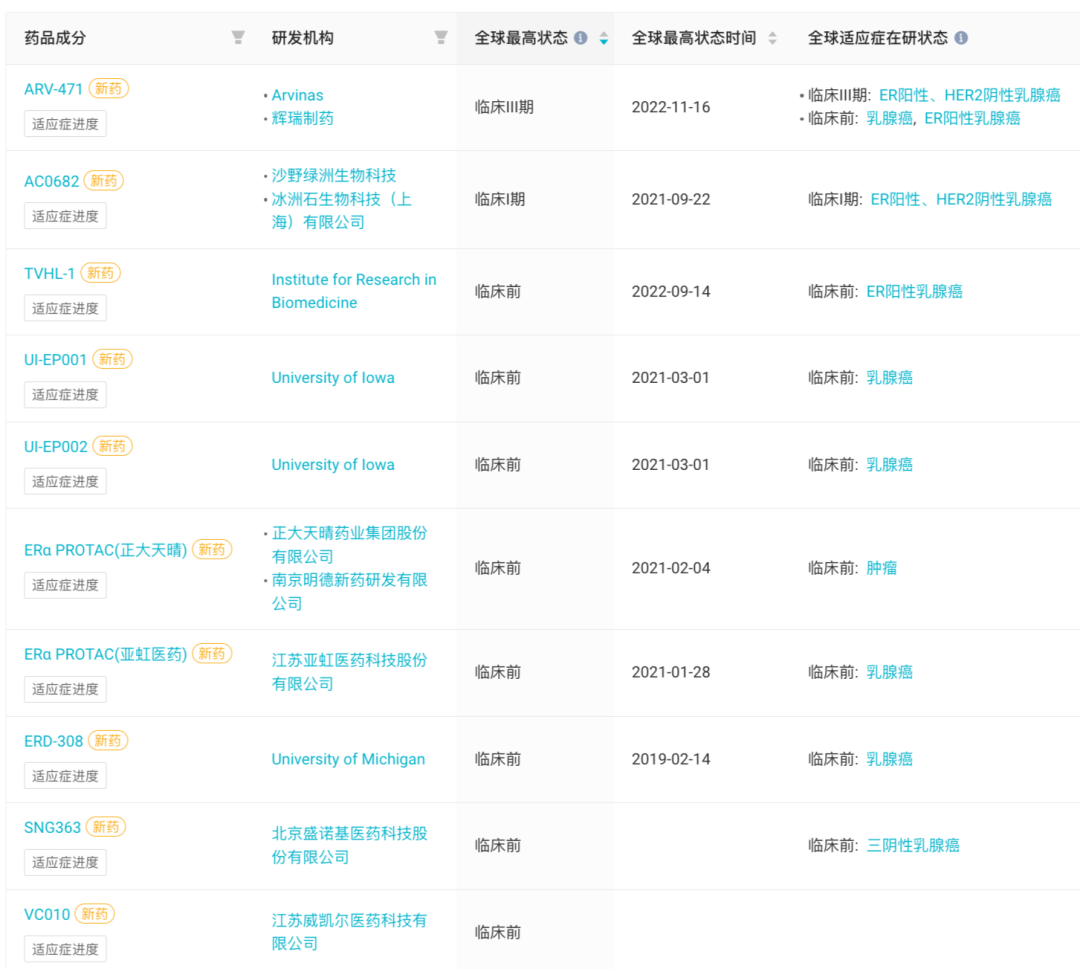Image resolution: width=1080 pixels, height=969 pixels.
Task: Open 乳腺癌 preclinical link in ARV-471 row
Action: [x=889, y=118]
